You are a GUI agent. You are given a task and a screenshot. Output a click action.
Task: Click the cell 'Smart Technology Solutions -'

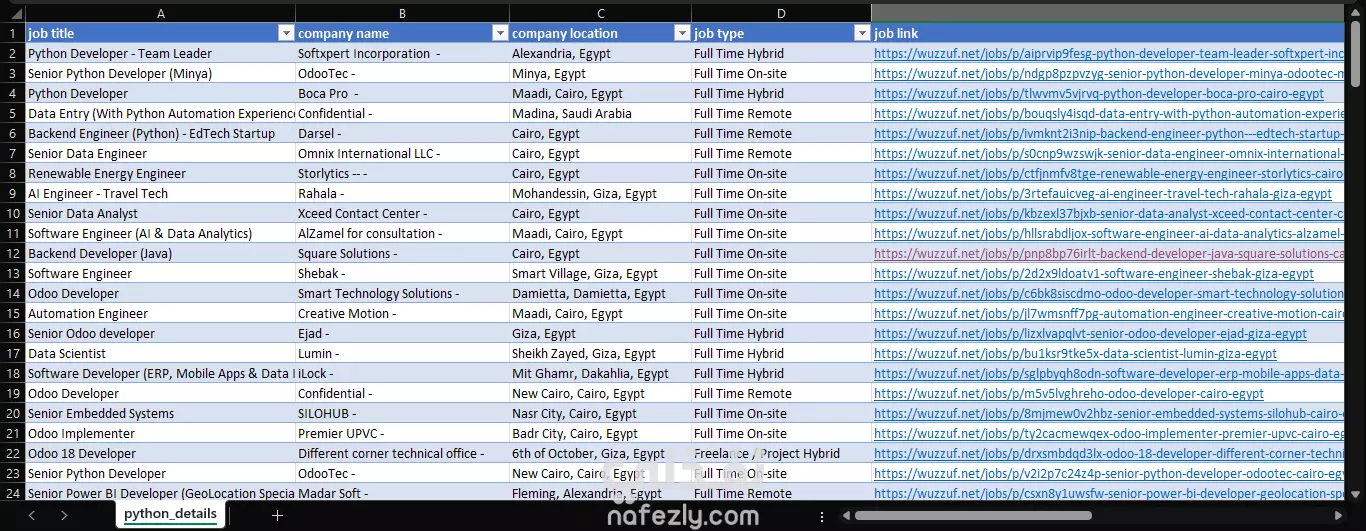(x=402, y=293)
